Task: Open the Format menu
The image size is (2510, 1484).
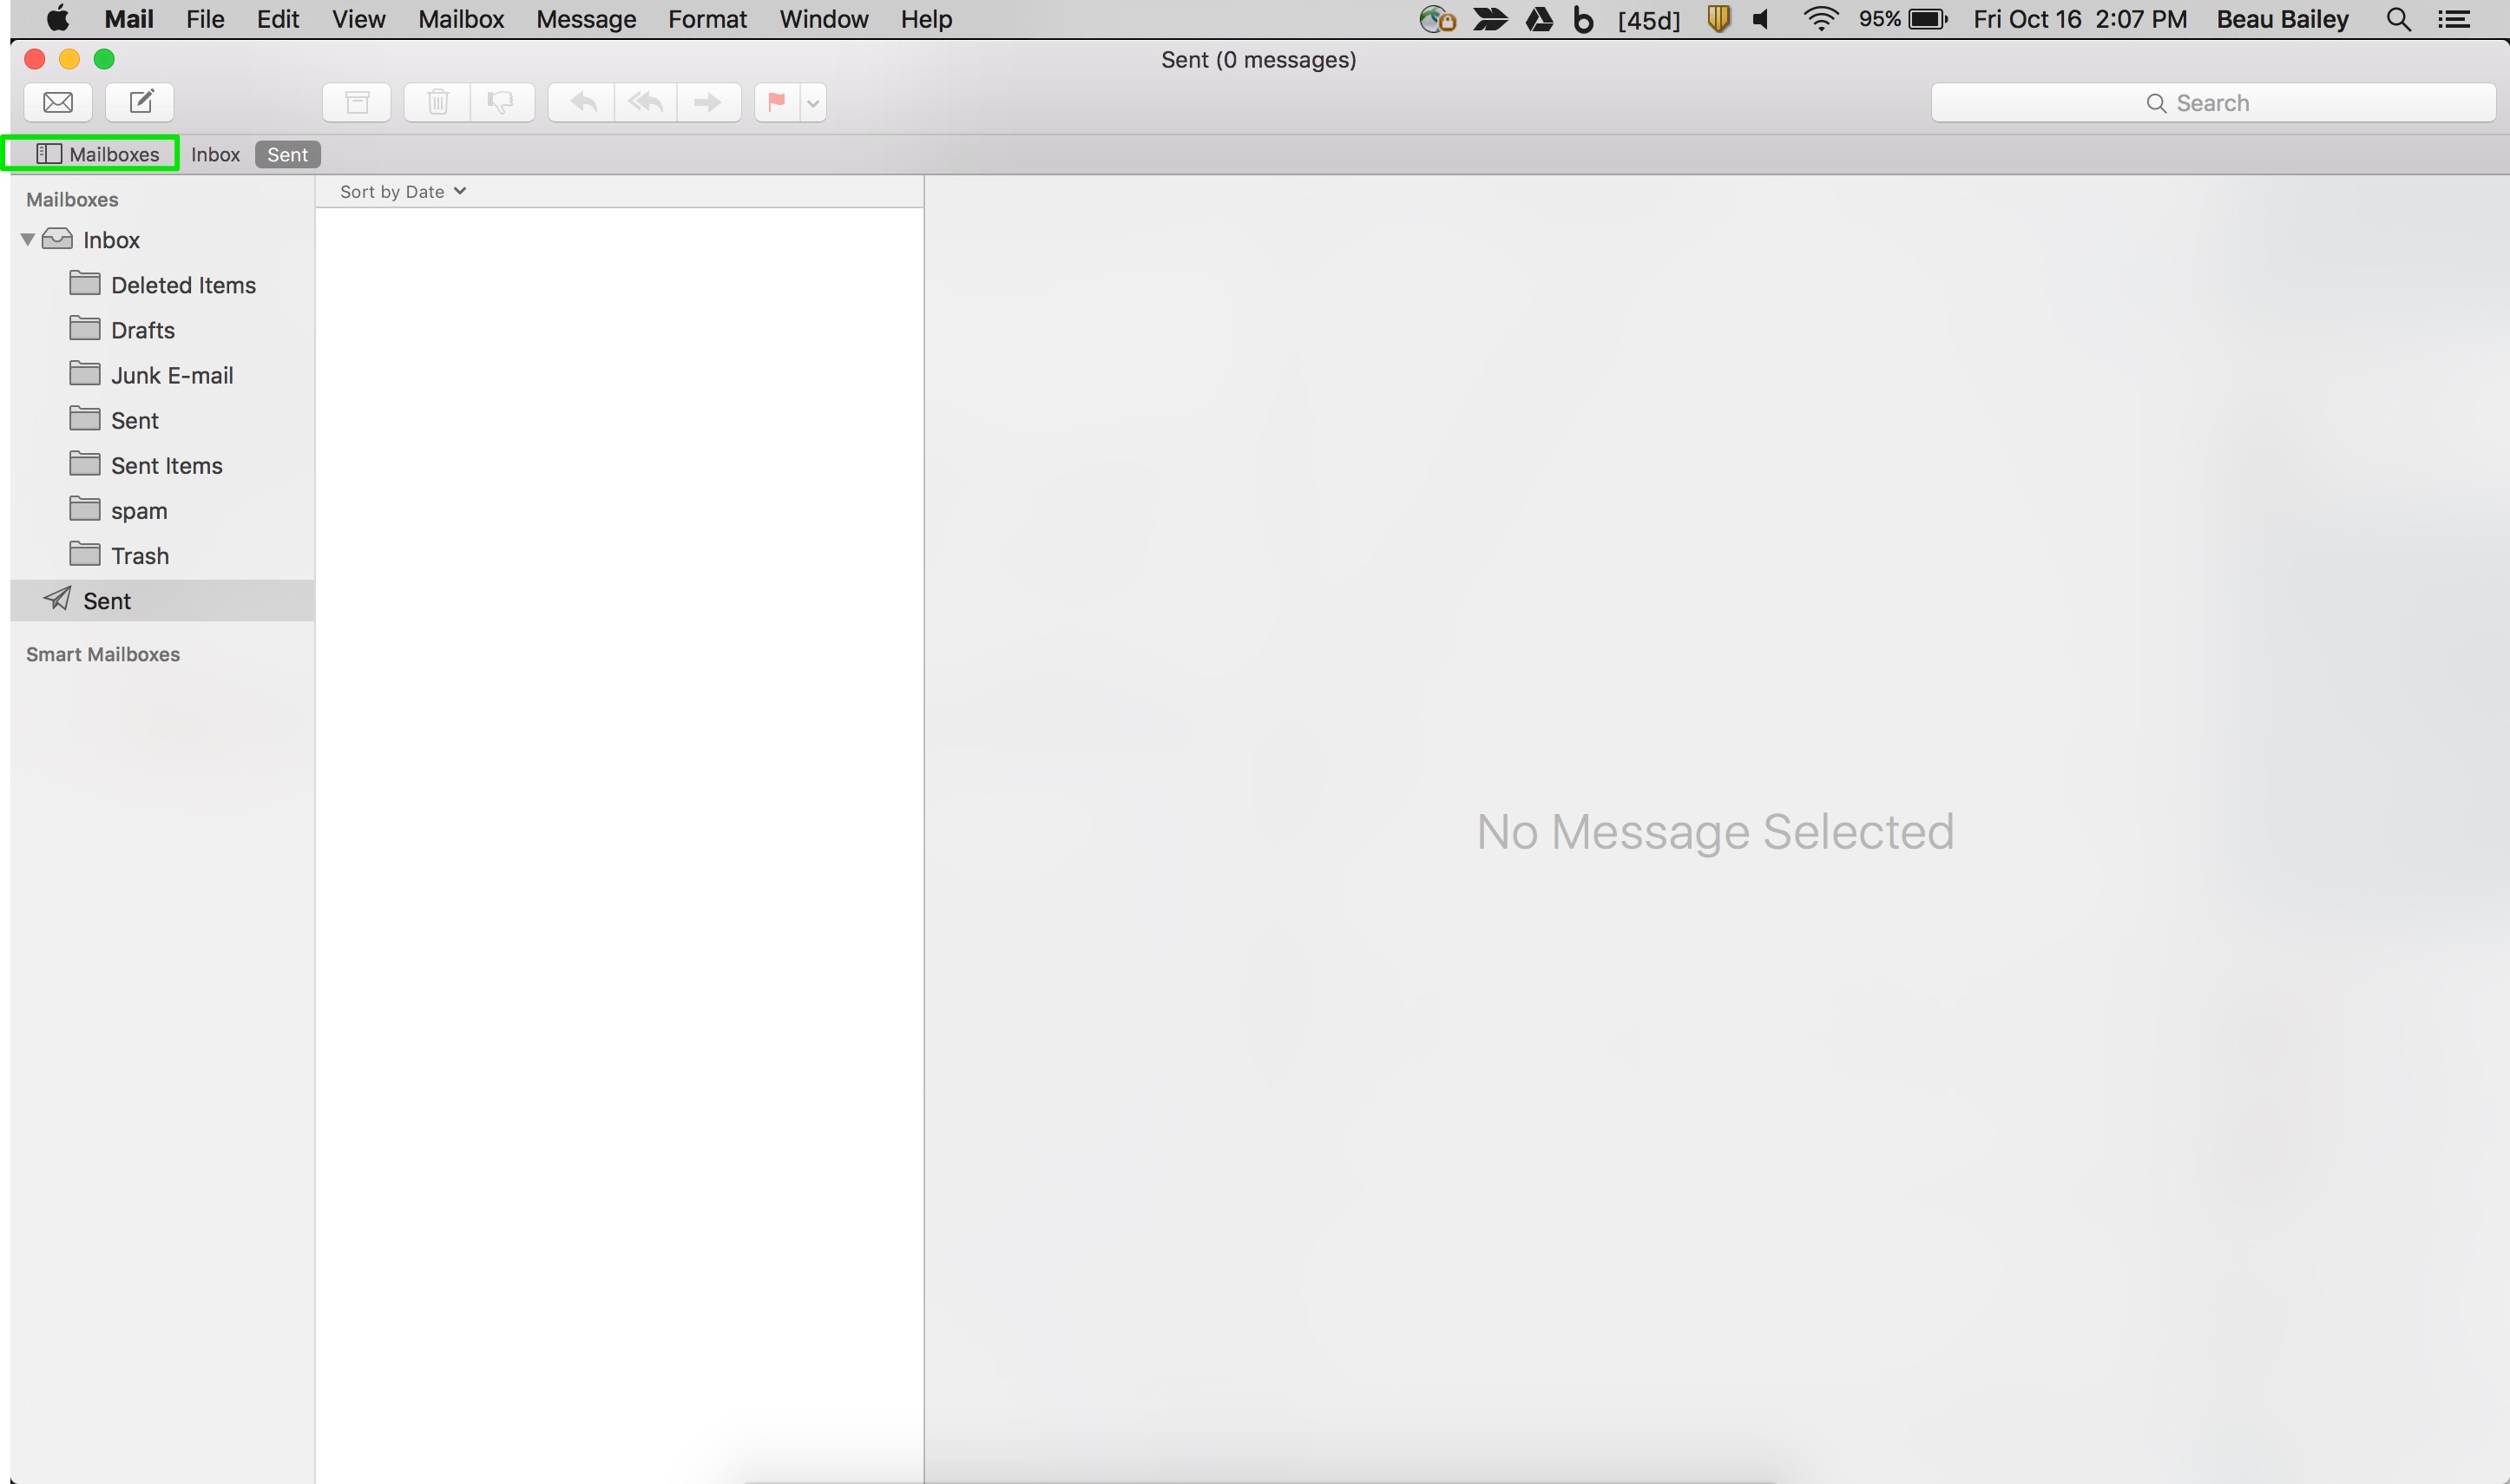Action: [707, 19]
